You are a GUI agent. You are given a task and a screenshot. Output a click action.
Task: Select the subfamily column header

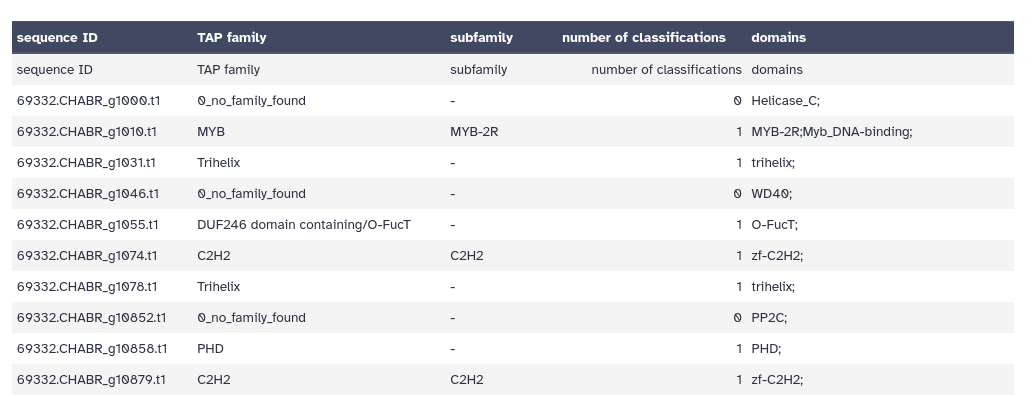[x=481, y=38]
